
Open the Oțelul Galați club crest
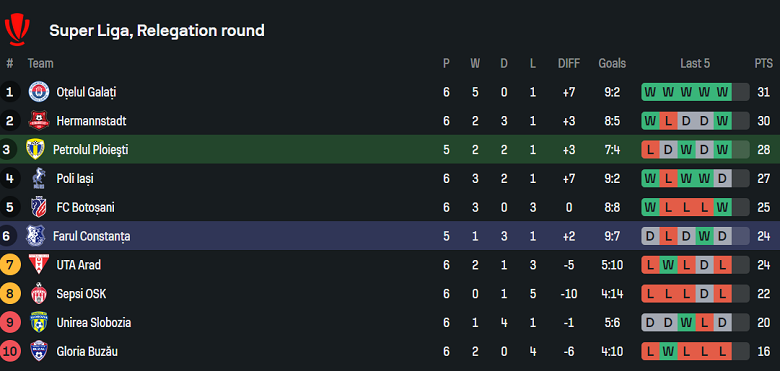pyautogui.click(x=39, y=92)
